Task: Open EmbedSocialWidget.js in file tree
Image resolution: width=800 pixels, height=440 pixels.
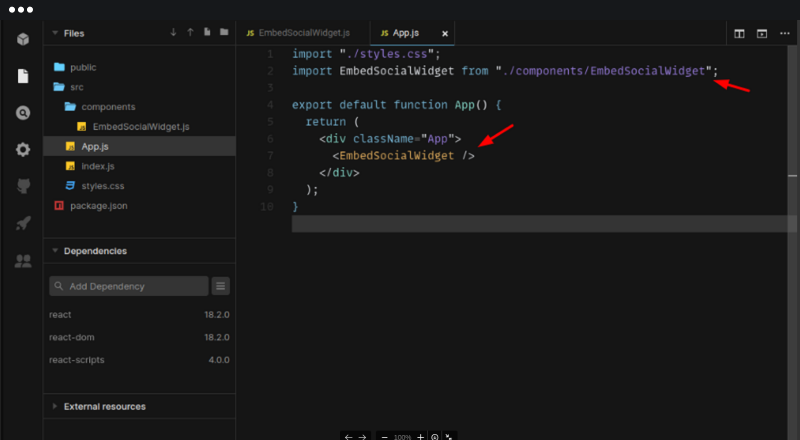Action: tap(139, 127)
